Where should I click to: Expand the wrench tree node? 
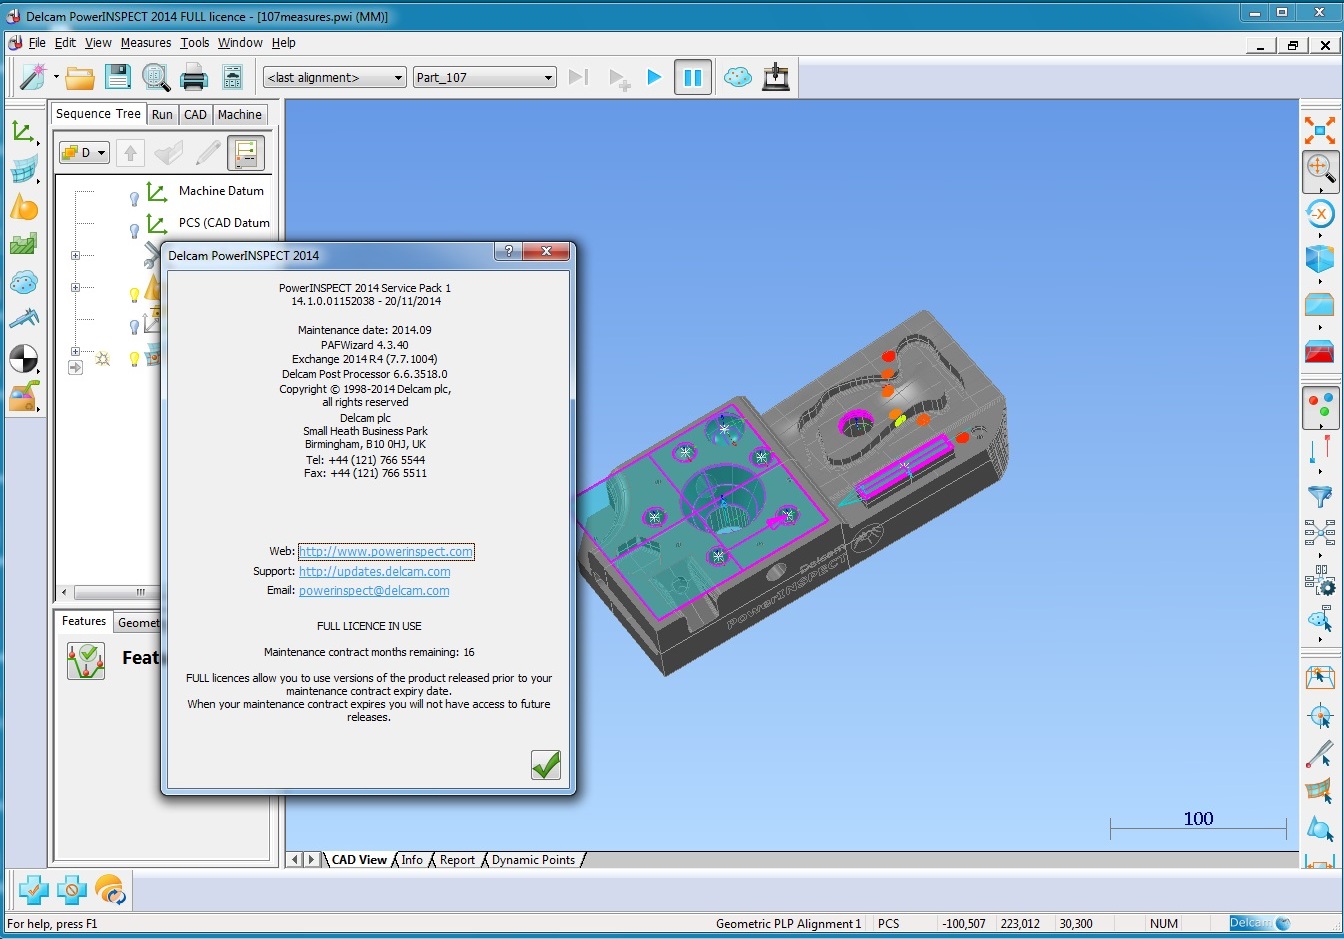point(75,255)
